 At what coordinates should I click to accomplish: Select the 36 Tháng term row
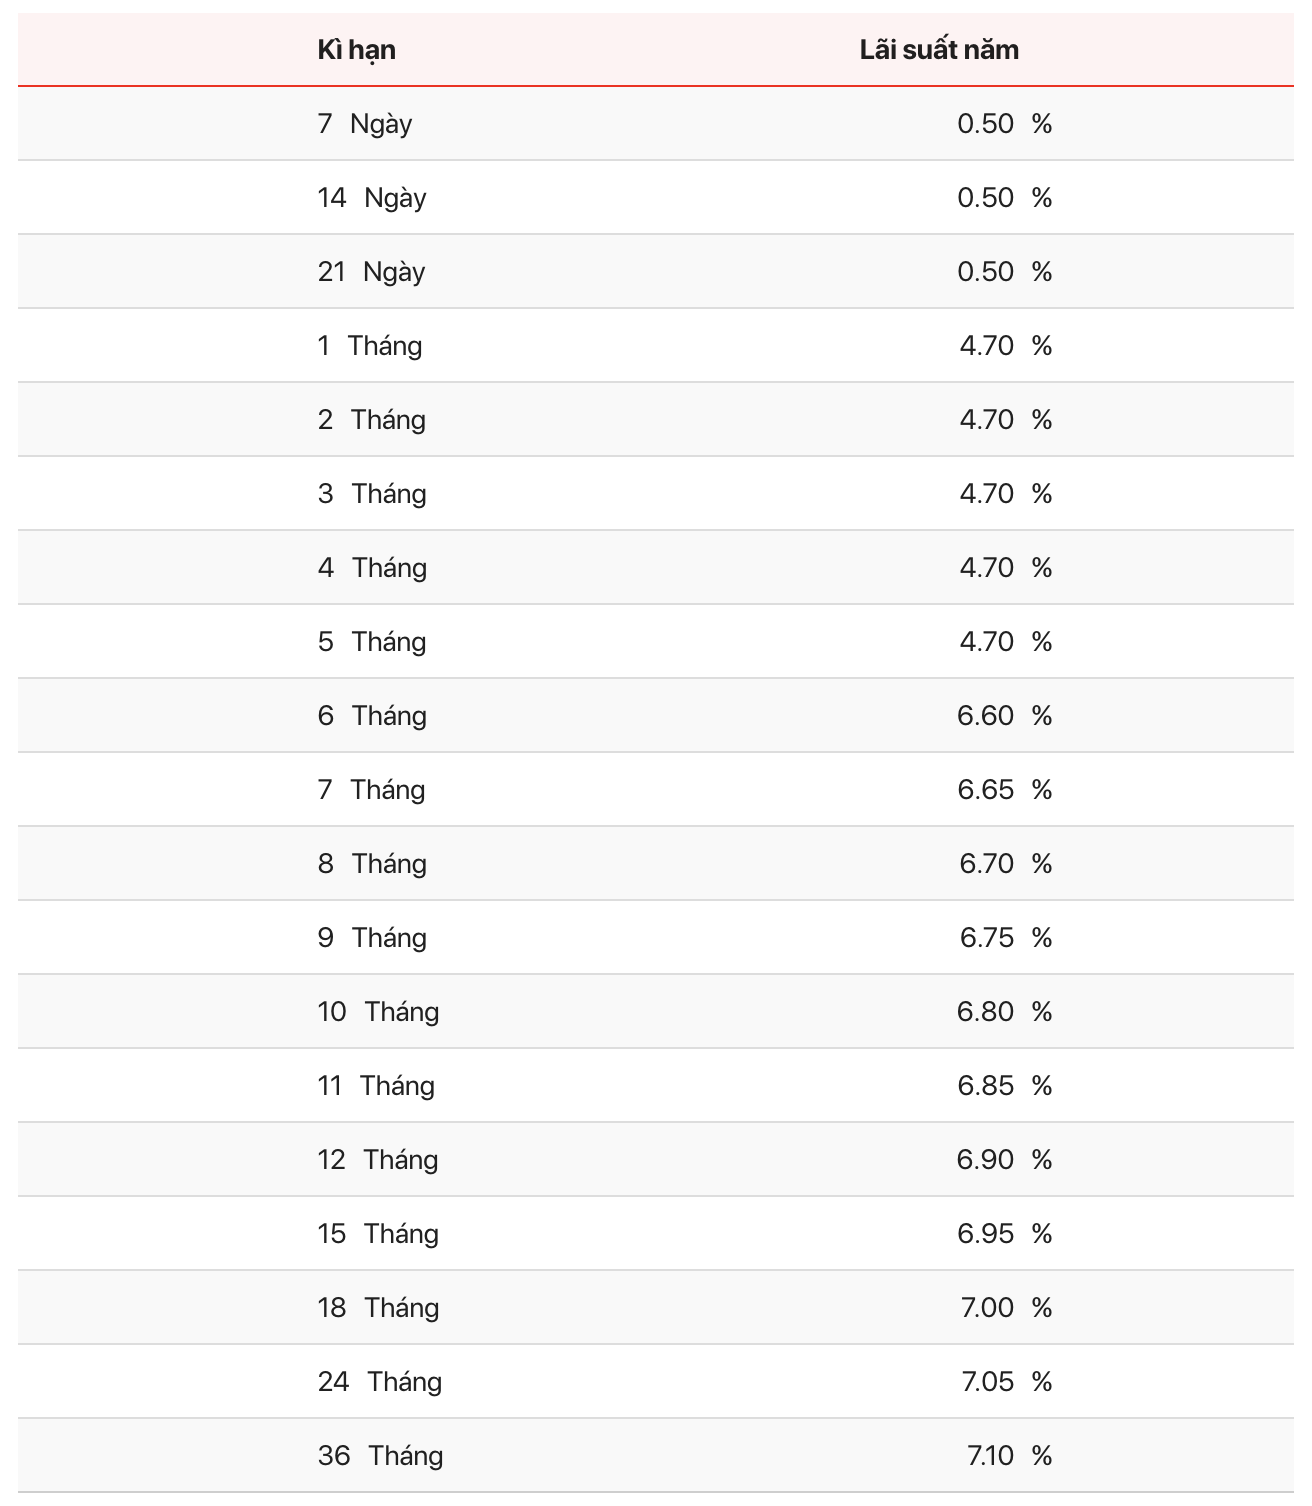(656, 1456)
